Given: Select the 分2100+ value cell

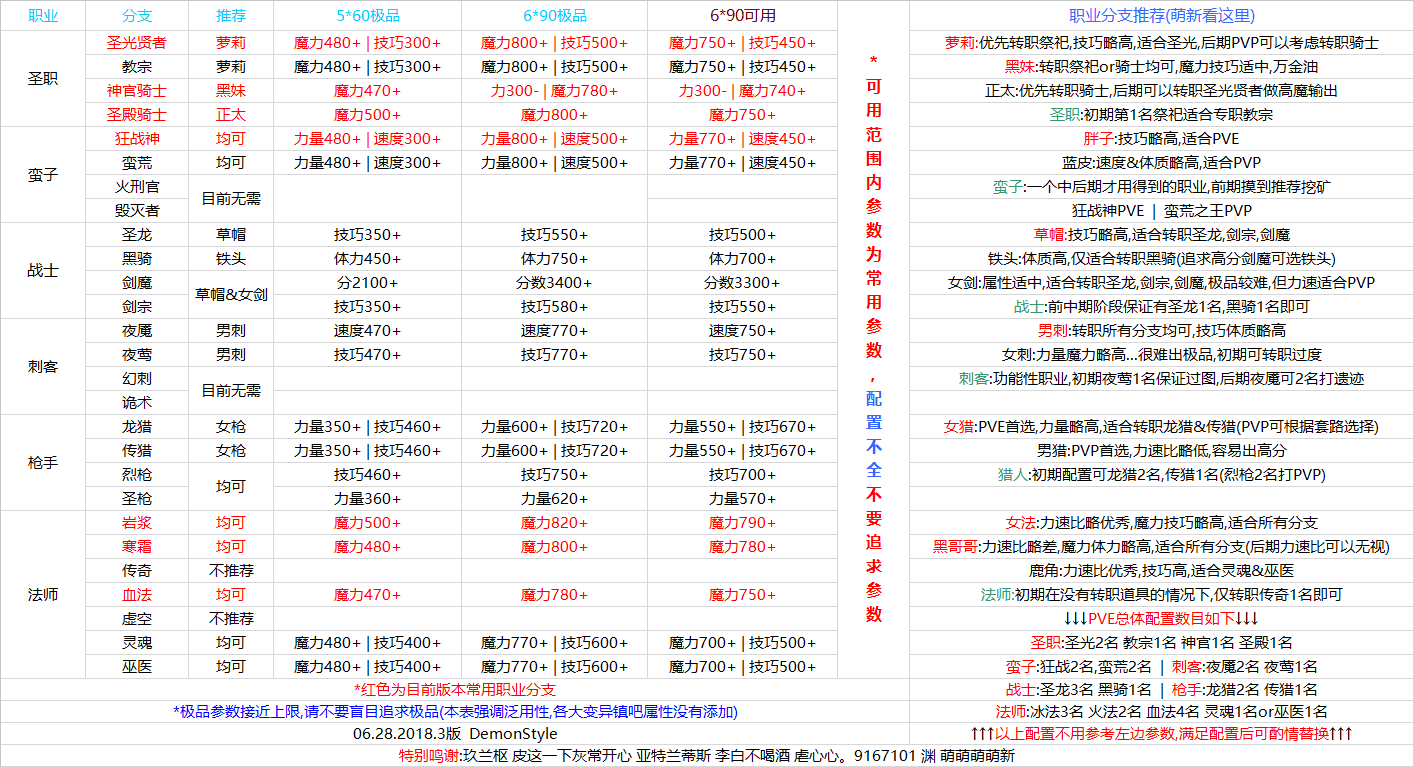Looking at the screenshot, I should point(367,283).
